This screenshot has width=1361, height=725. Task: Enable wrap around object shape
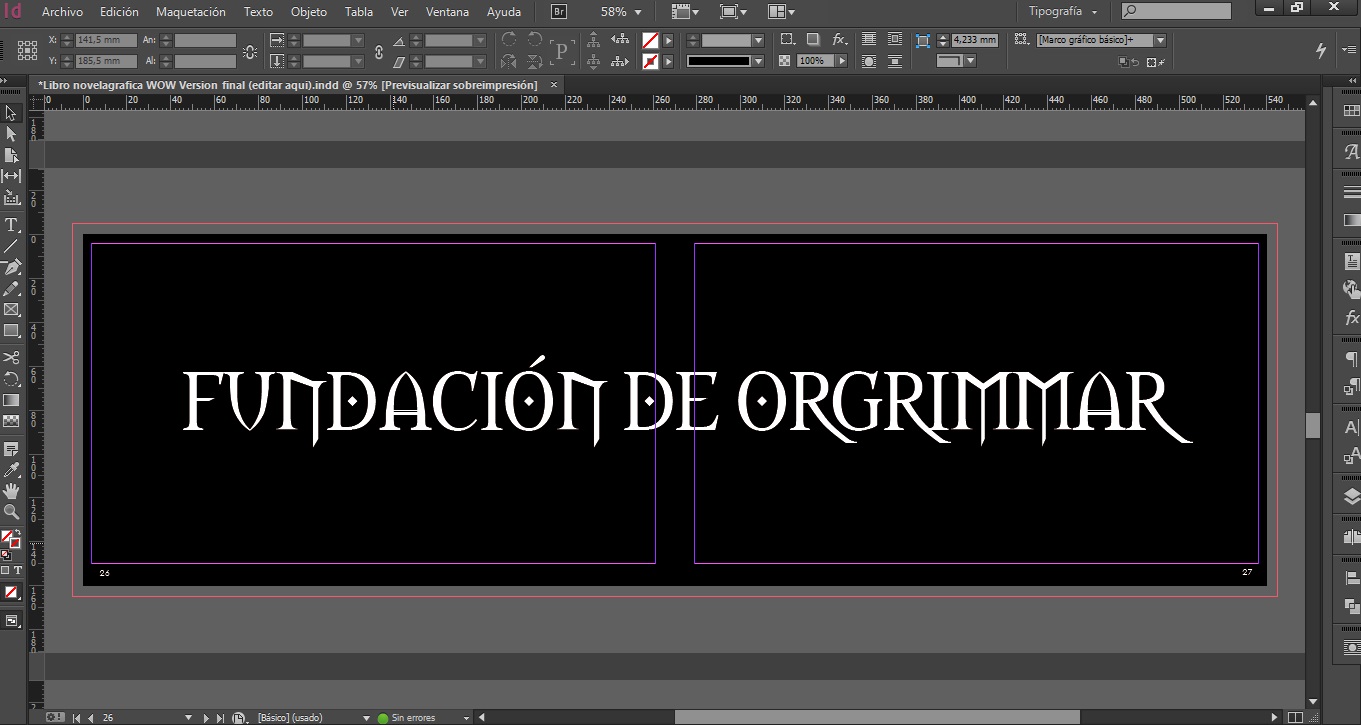coord(869,61)
